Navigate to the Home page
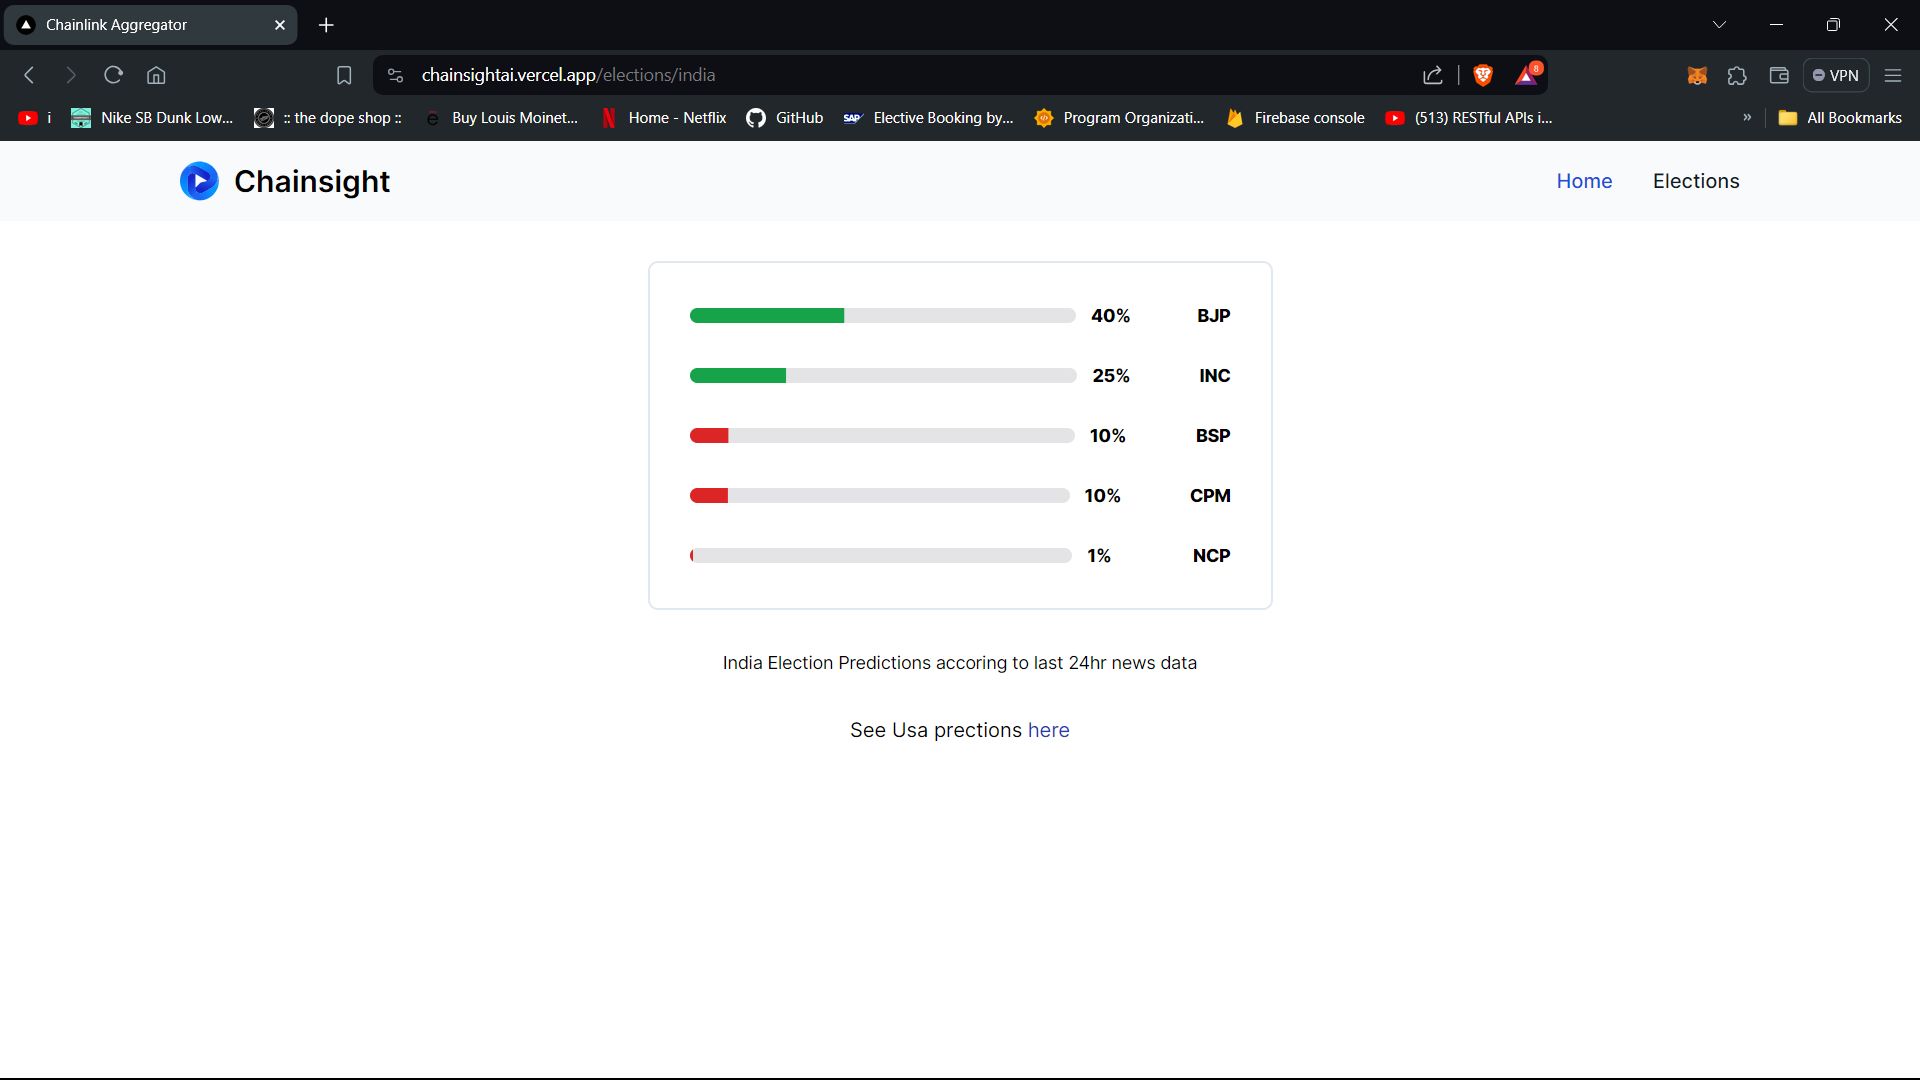The image size is (1920, 1080). point(1584,181)
